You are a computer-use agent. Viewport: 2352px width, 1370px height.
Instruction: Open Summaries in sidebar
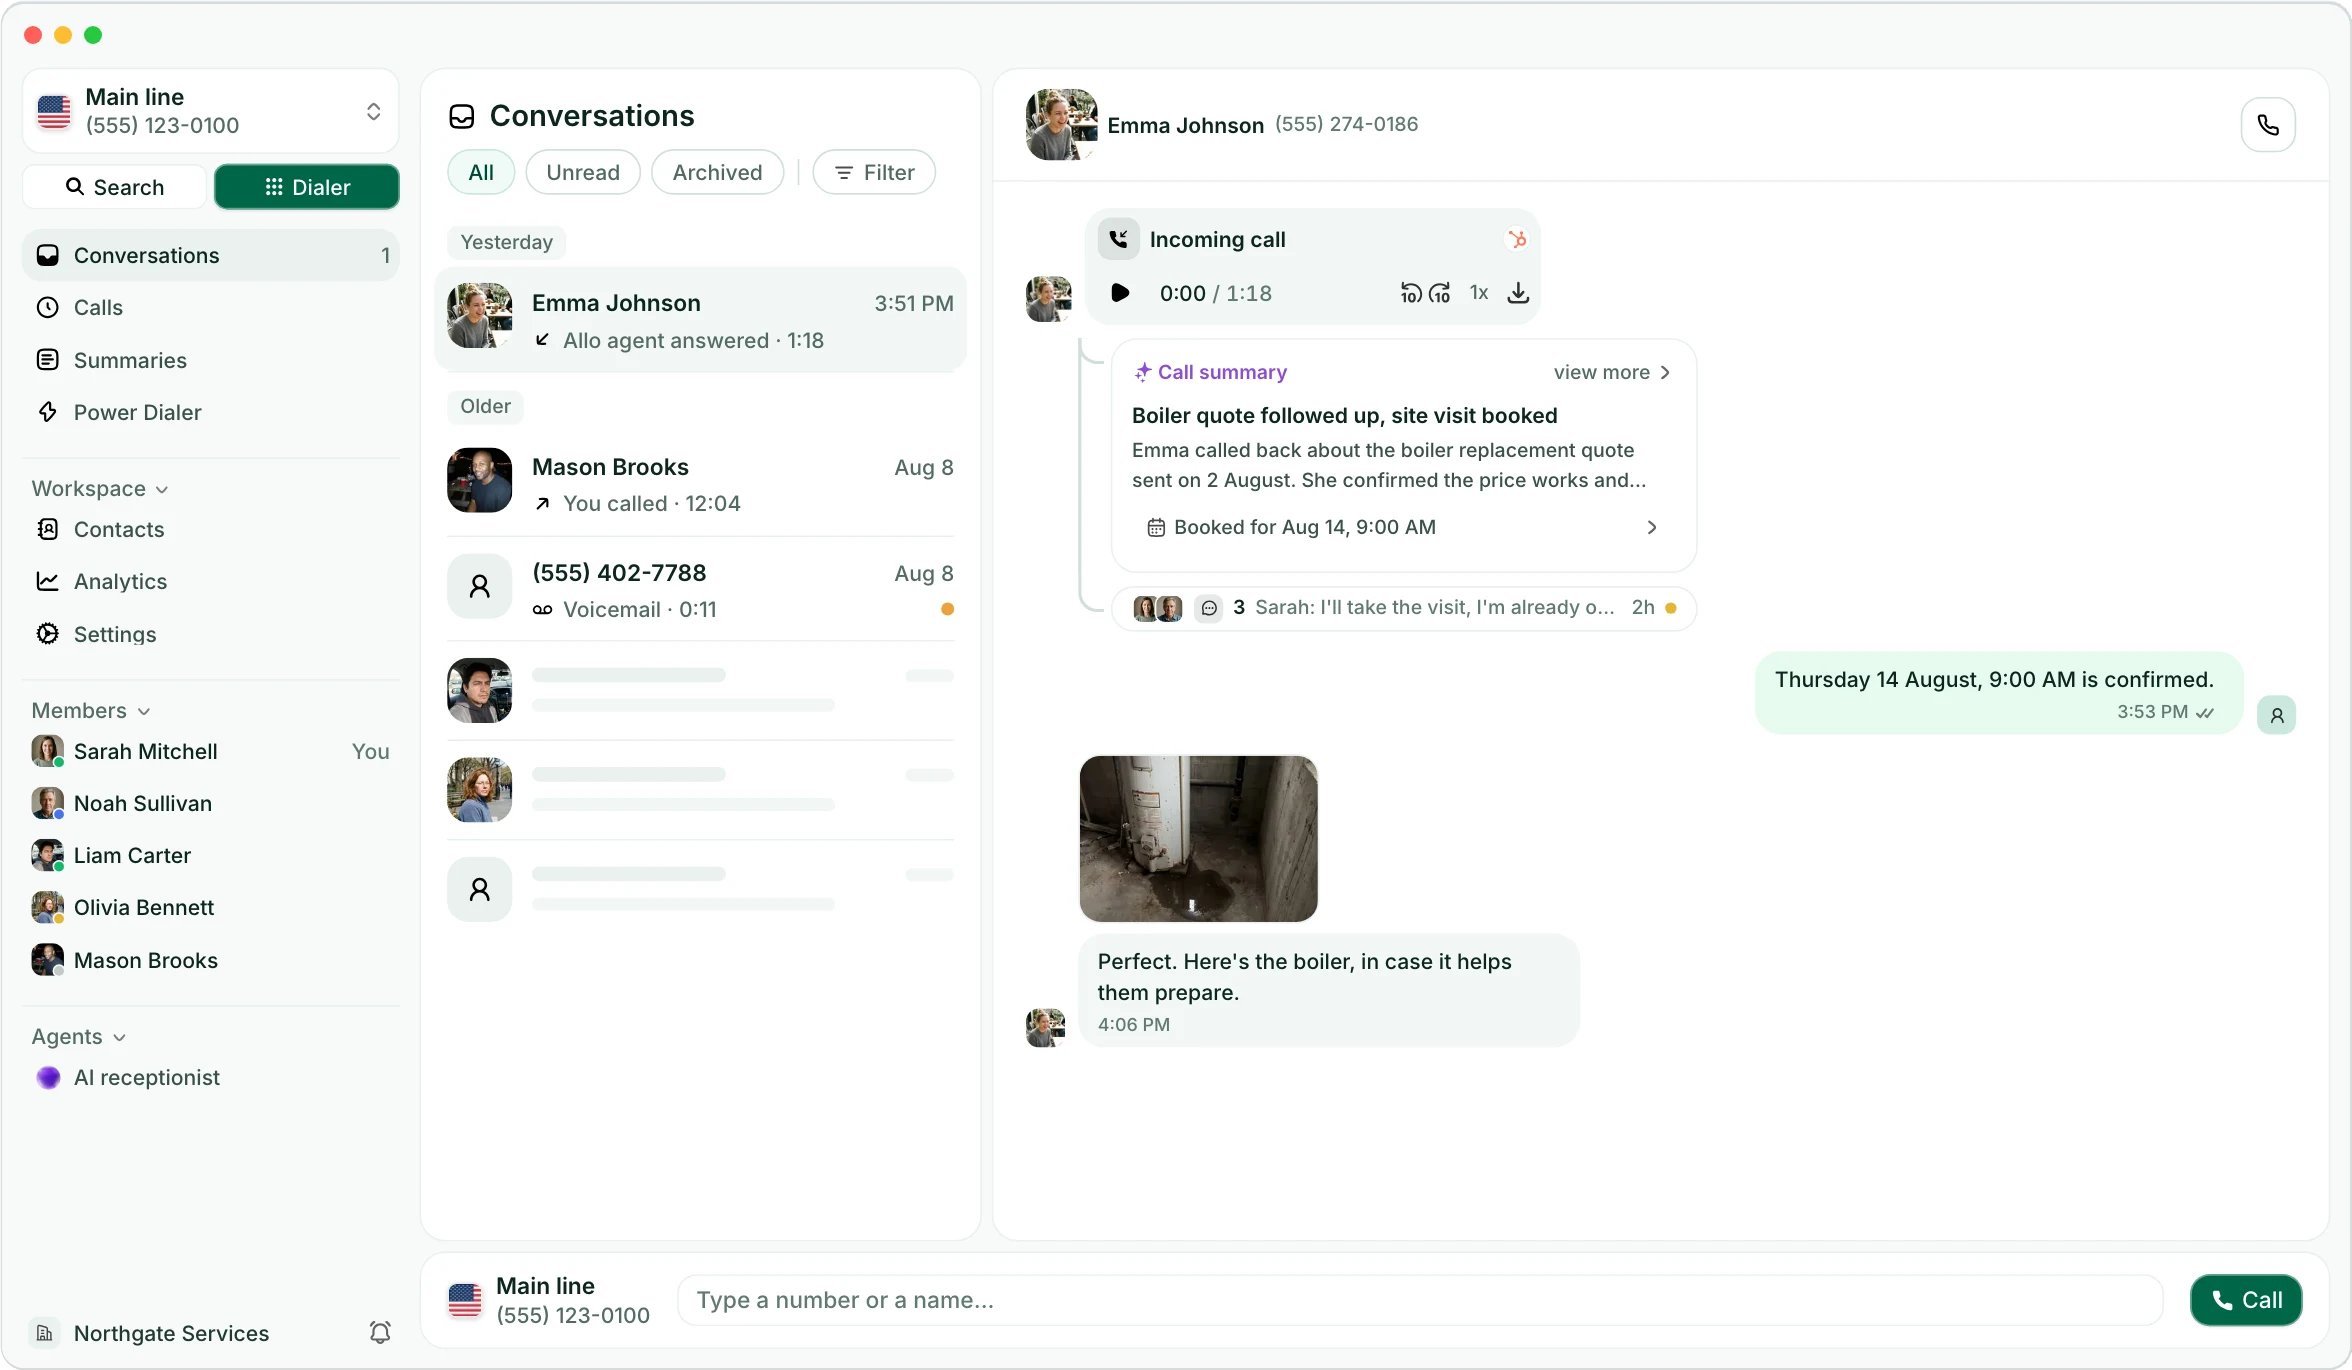211,360
